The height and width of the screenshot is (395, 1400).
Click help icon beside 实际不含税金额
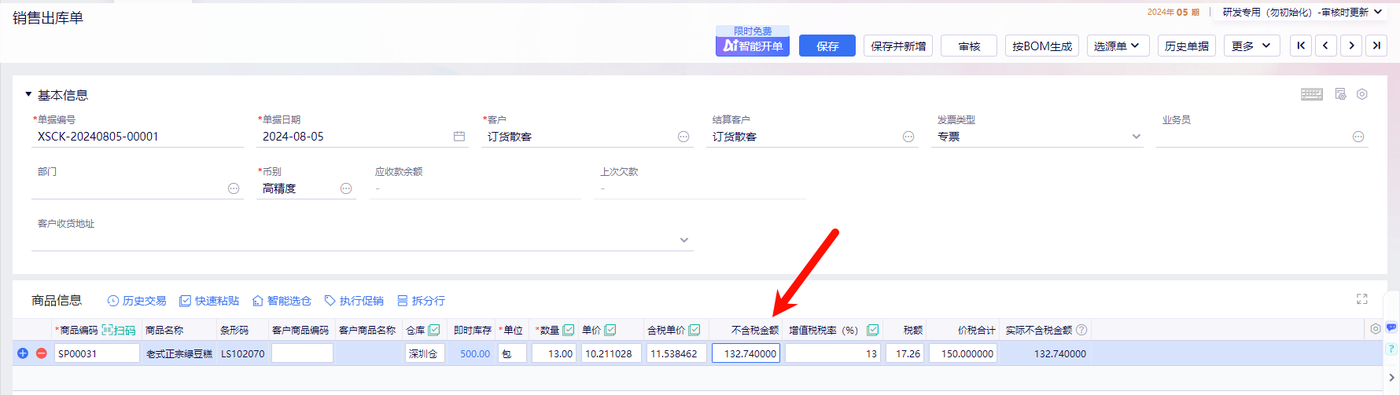click(x=1081, y=330)
